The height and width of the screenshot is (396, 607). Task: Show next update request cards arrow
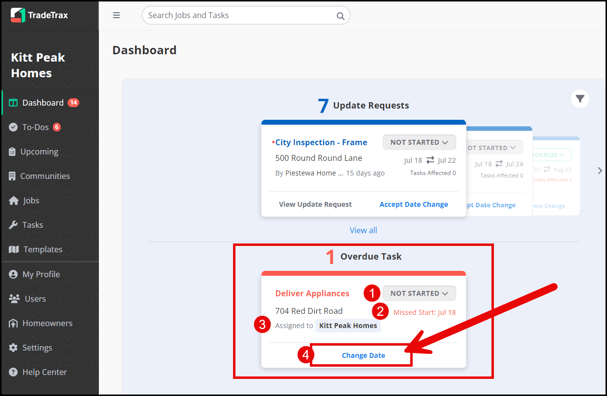coord(600,170)
